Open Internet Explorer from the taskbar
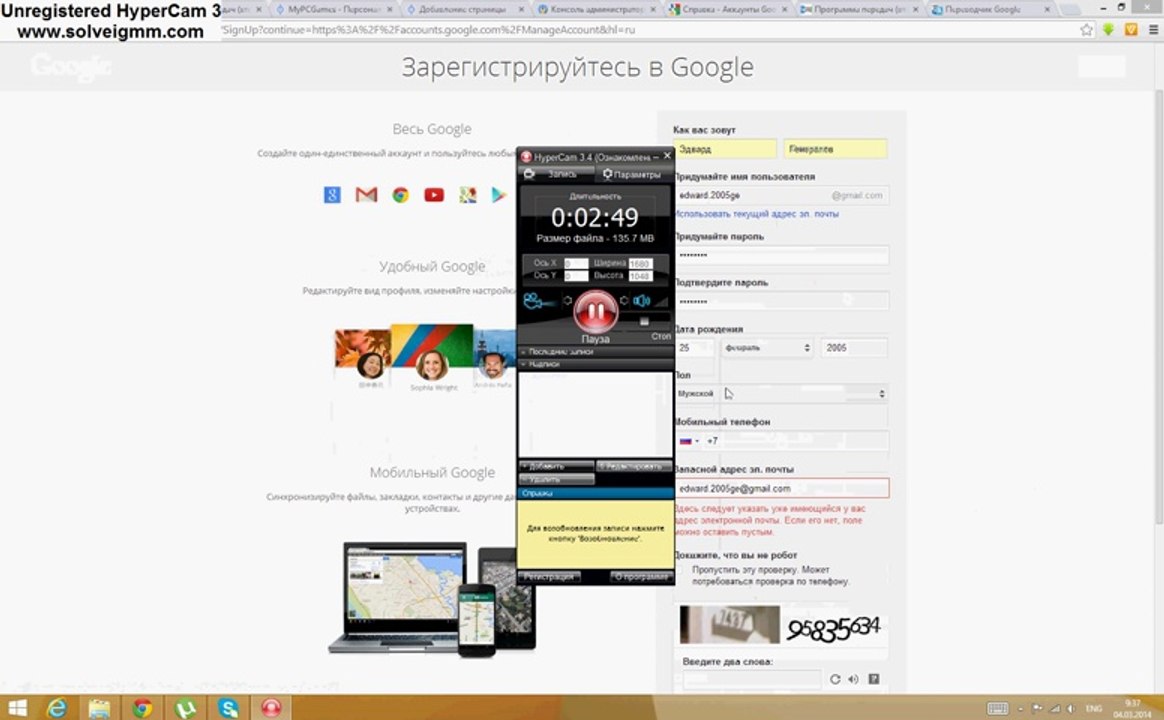 (x=57, y=708)
